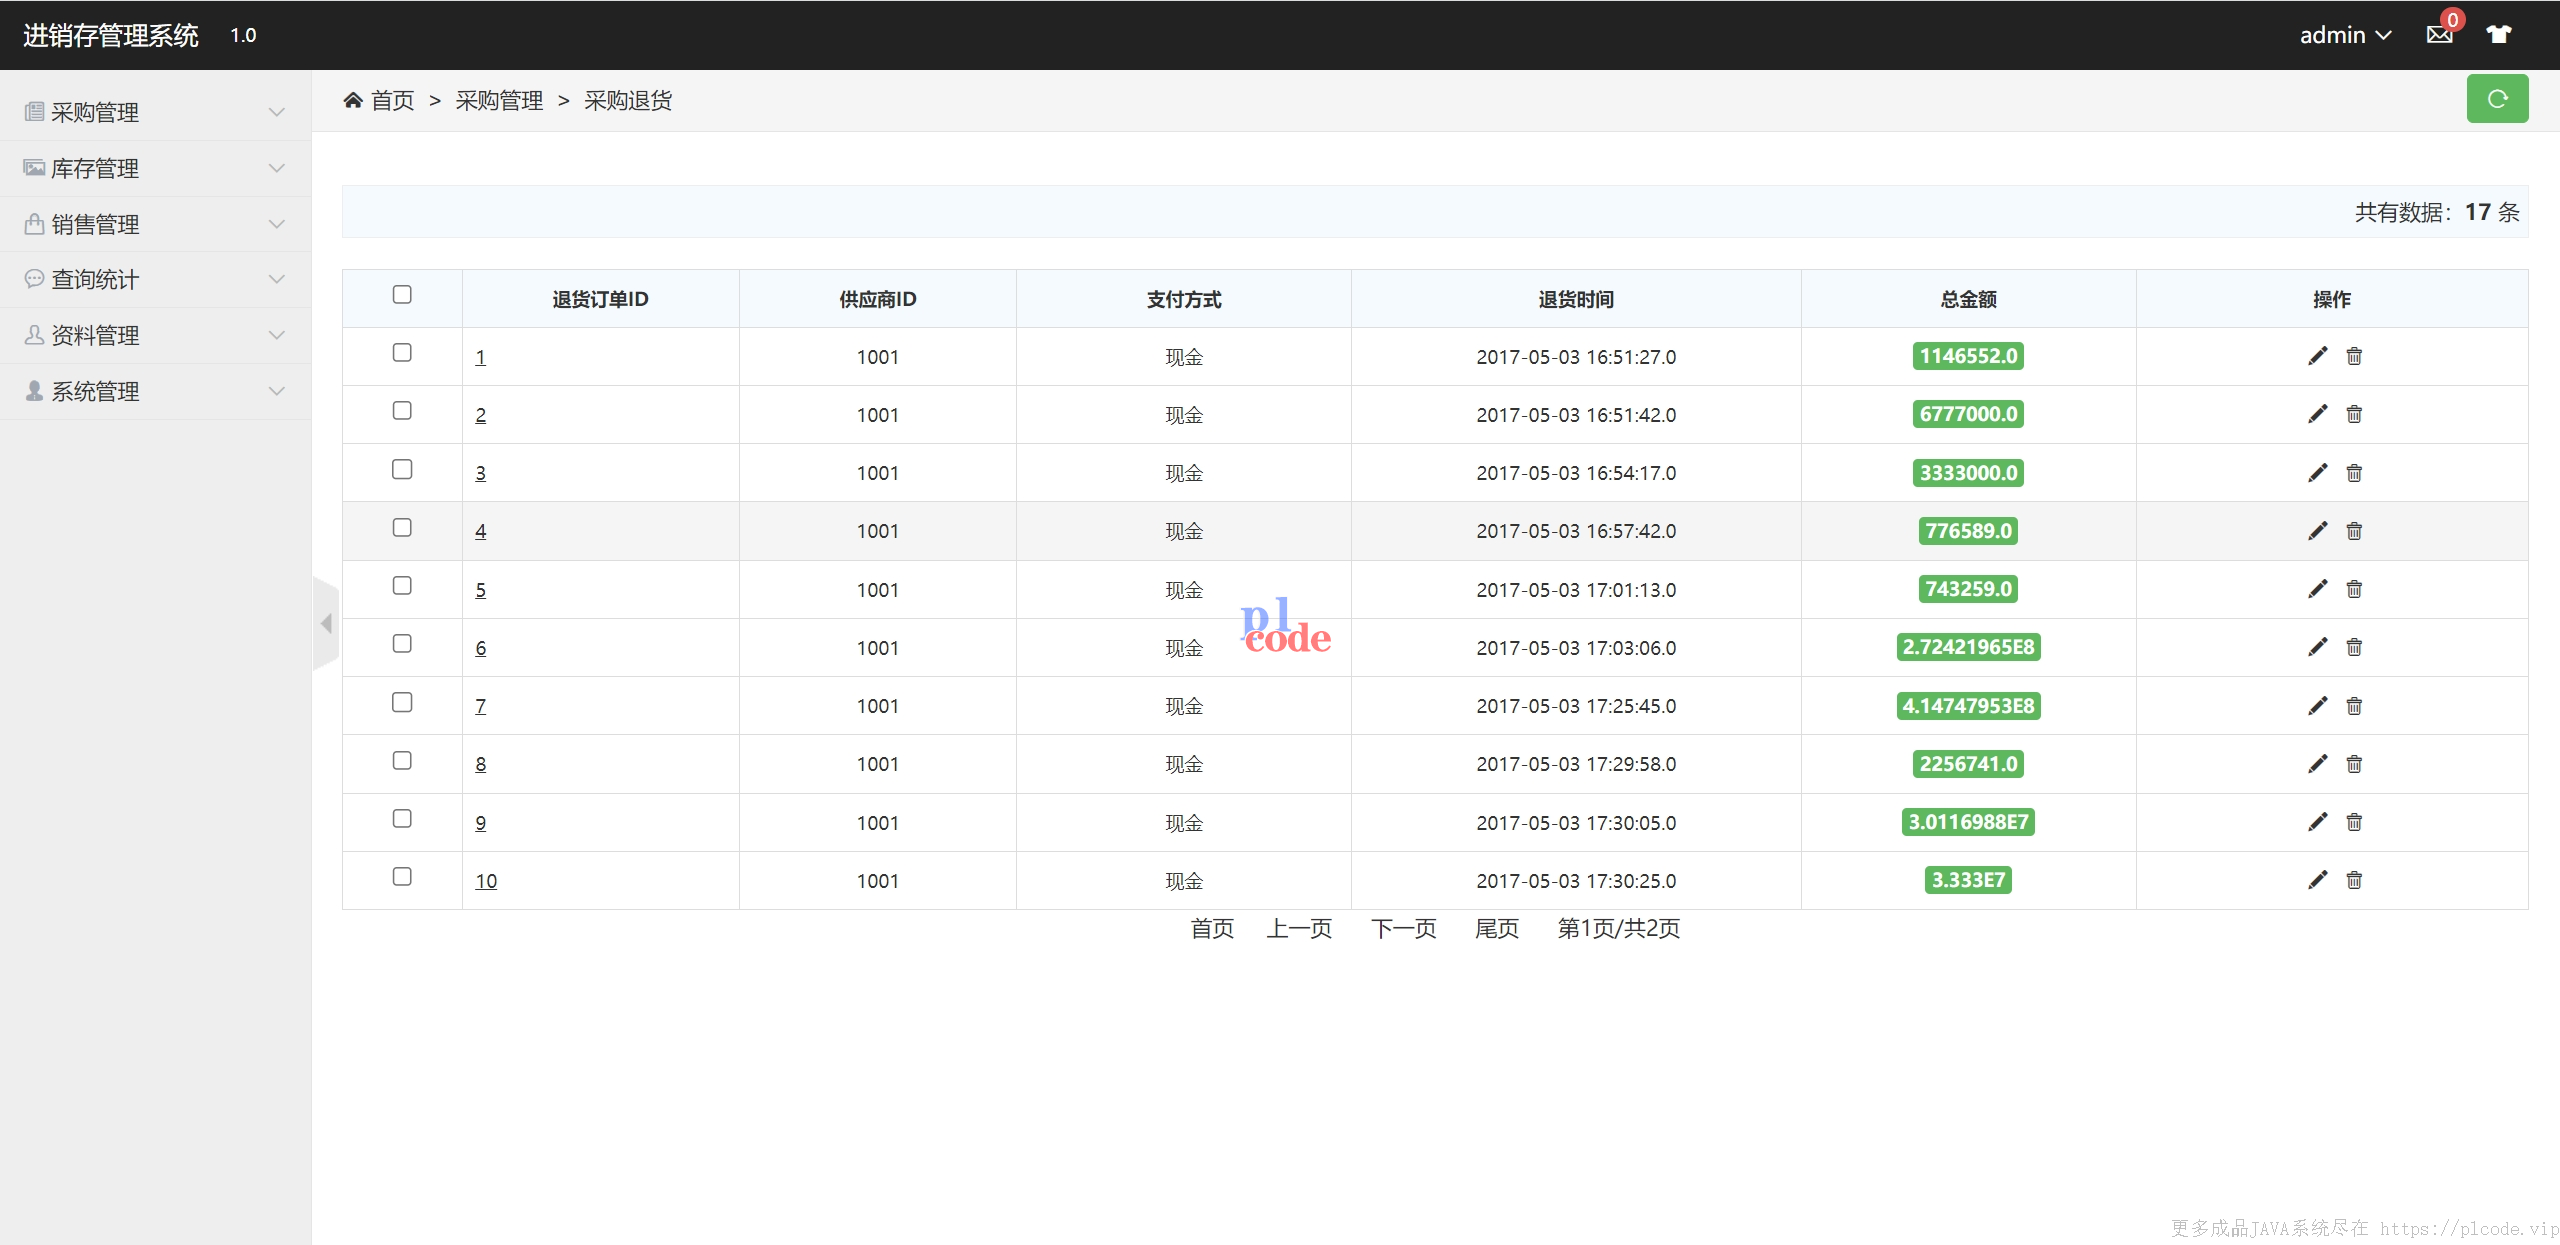Check the box for return order 5
The width and height of the screenshot is (2560, 1245).
point(402,585)
